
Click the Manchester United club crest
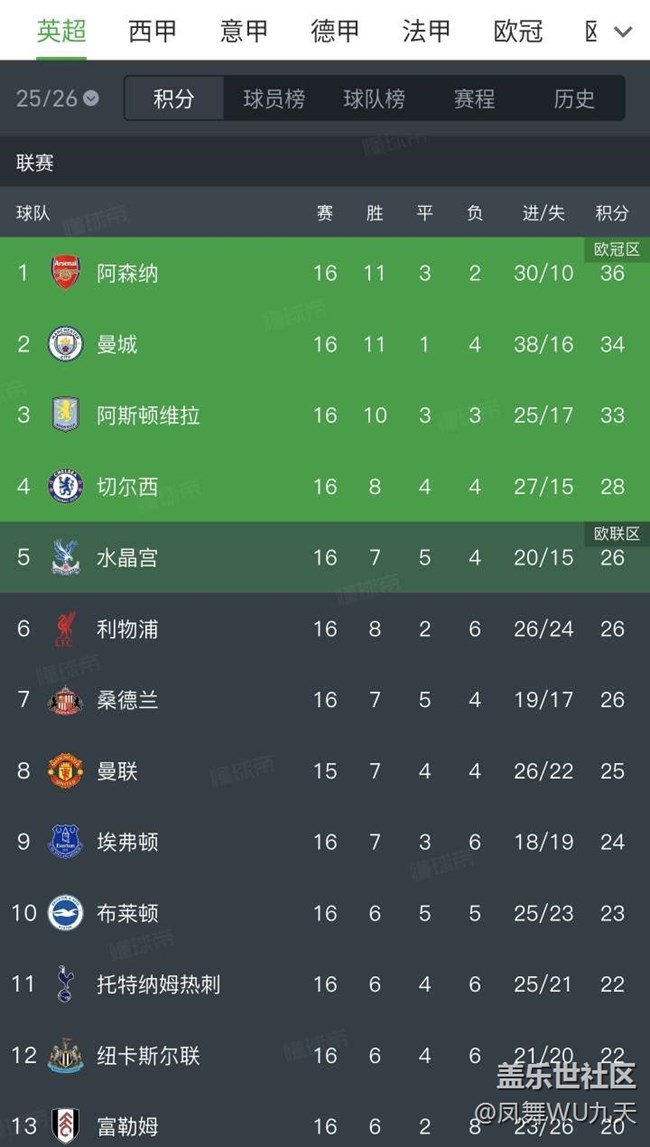(x=66, y=771)
